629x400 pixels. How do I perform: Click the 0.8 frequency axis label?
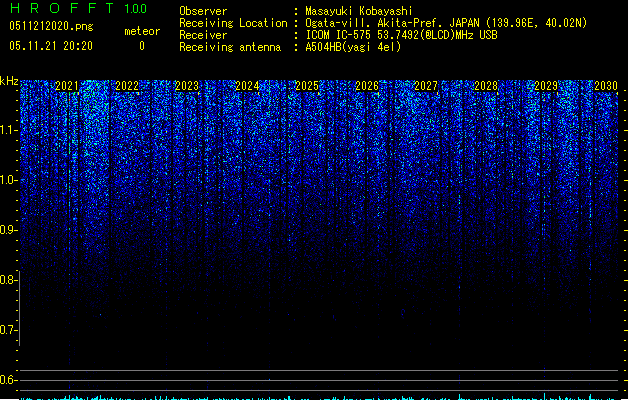click(9, 280)
